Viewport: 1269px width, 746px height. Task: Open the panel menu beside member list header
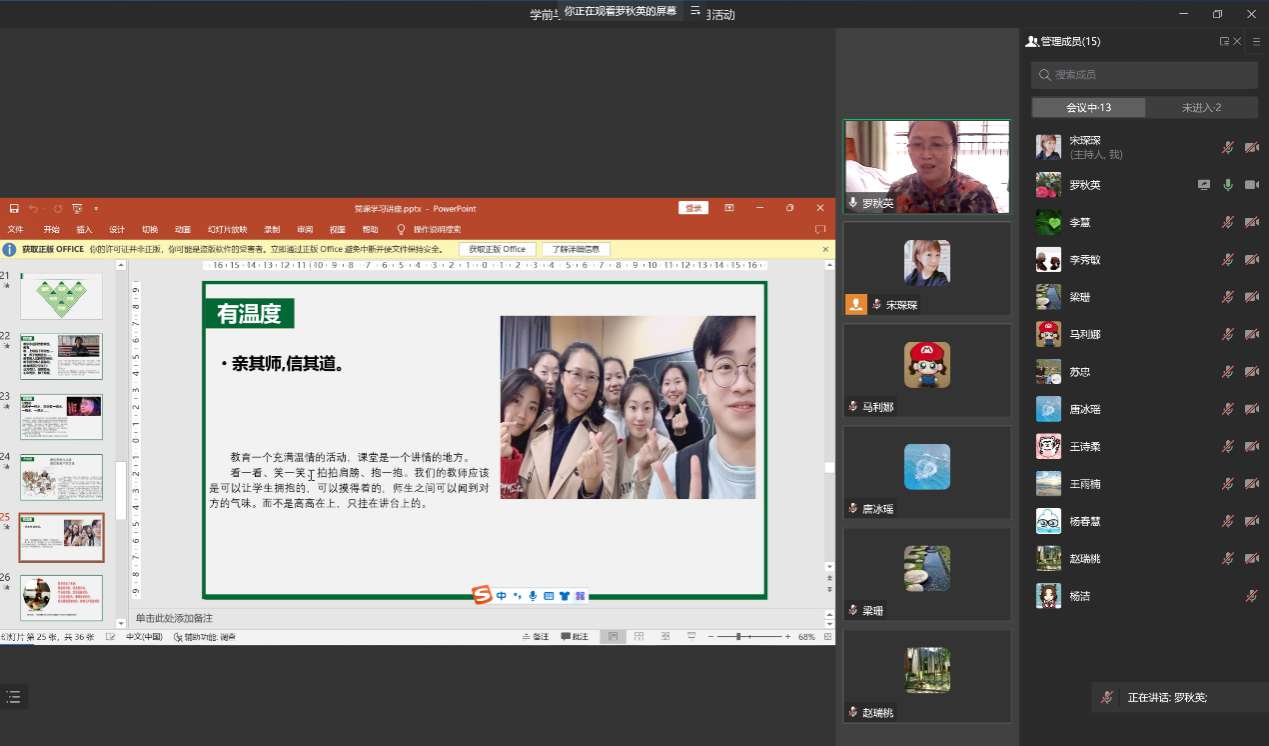coord(1256,42)
